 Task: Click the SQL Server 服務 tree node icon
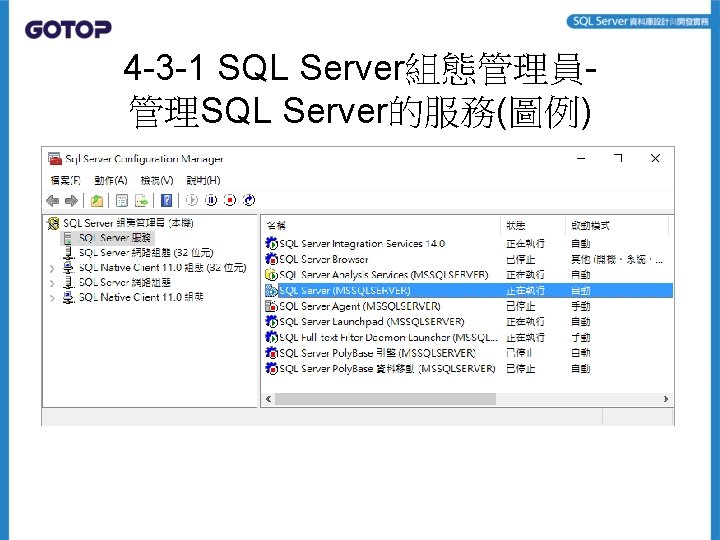point(68,238)
